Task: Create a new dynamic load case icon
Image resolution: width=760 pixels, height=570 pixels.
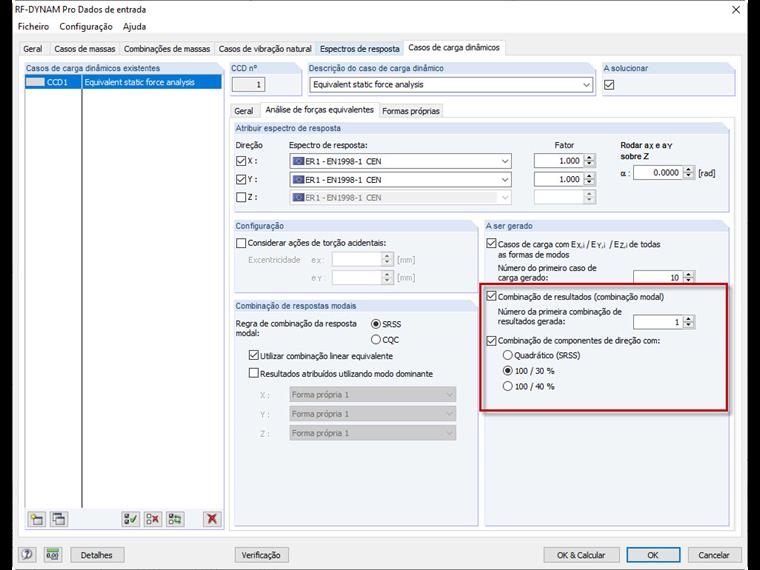Action: pyautogui.click(x=37, y=519)
